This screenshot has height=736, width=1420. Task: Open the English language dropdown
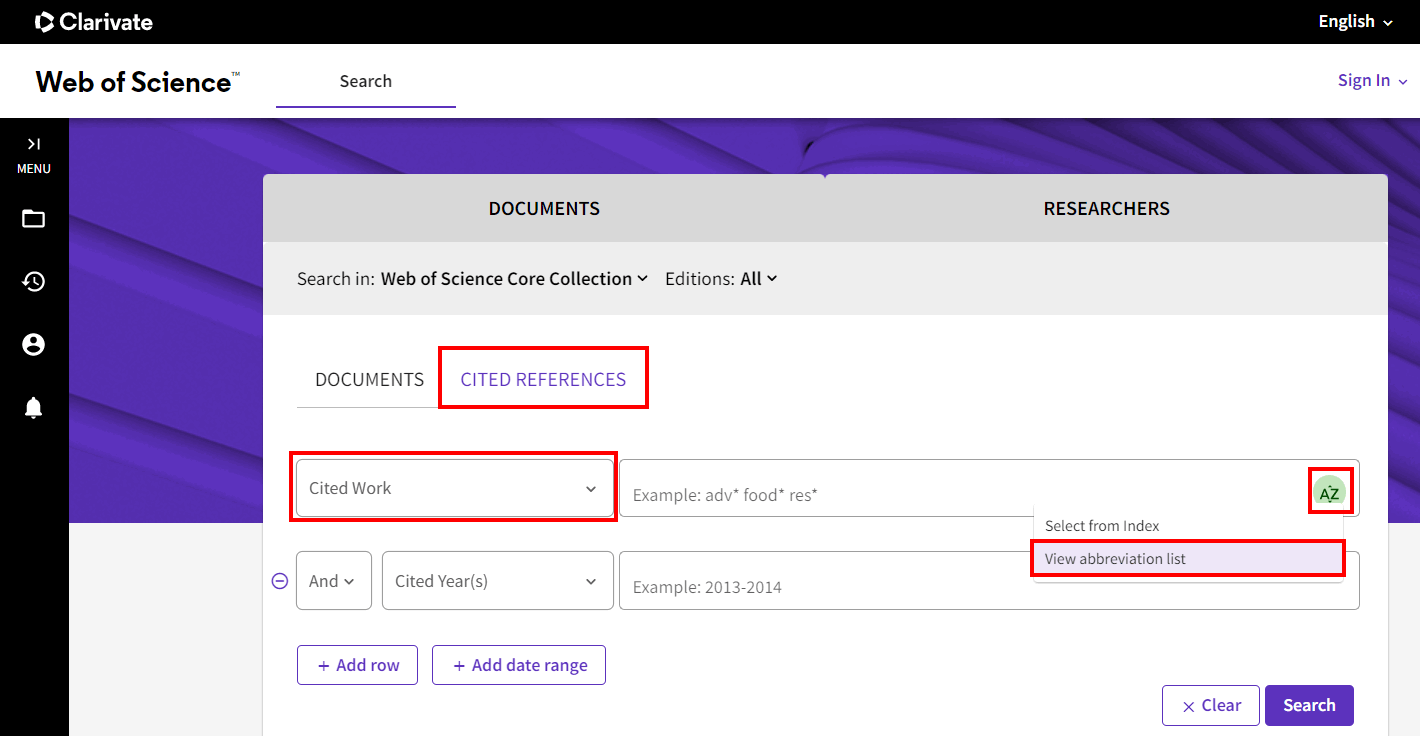1355,21
